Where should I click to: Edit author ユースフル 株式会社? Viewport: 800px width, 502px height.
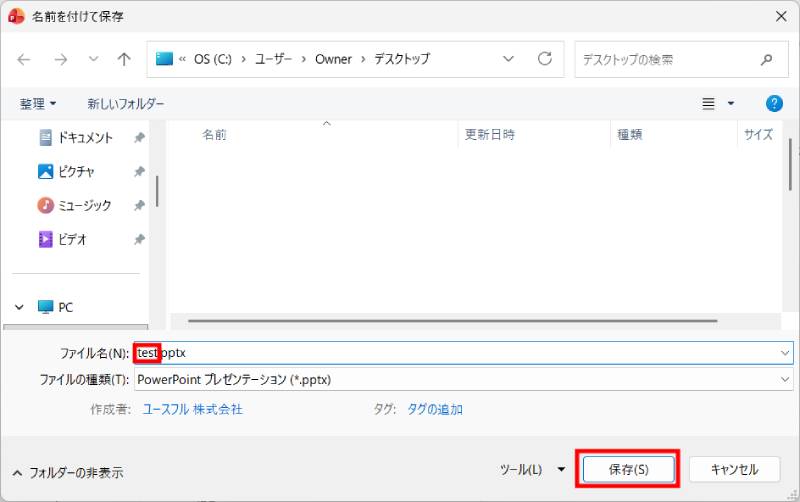tap(192, 409)
